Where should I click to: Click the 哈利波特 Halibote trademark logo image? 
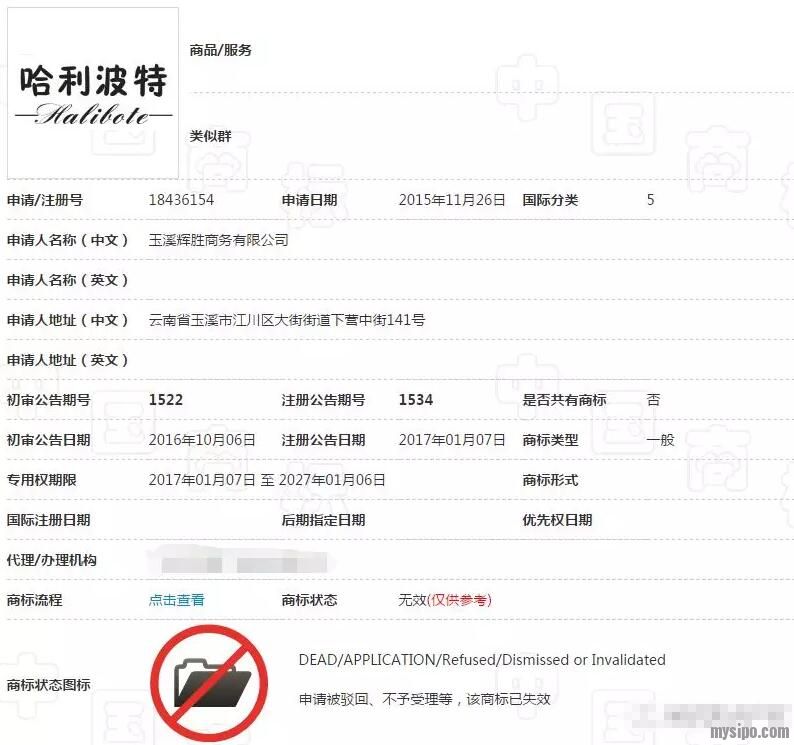93,93
